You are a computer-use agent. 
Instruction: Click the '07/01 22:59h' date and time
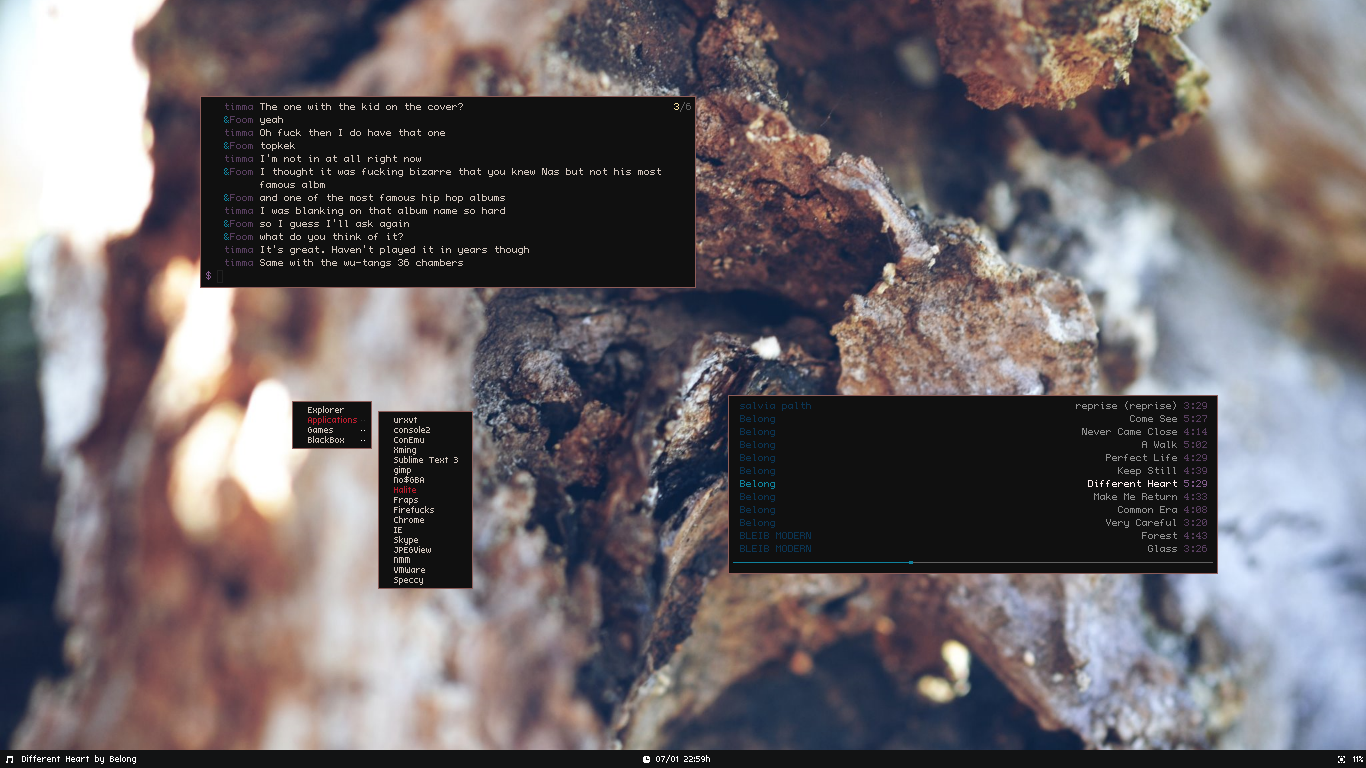point(683,759)
